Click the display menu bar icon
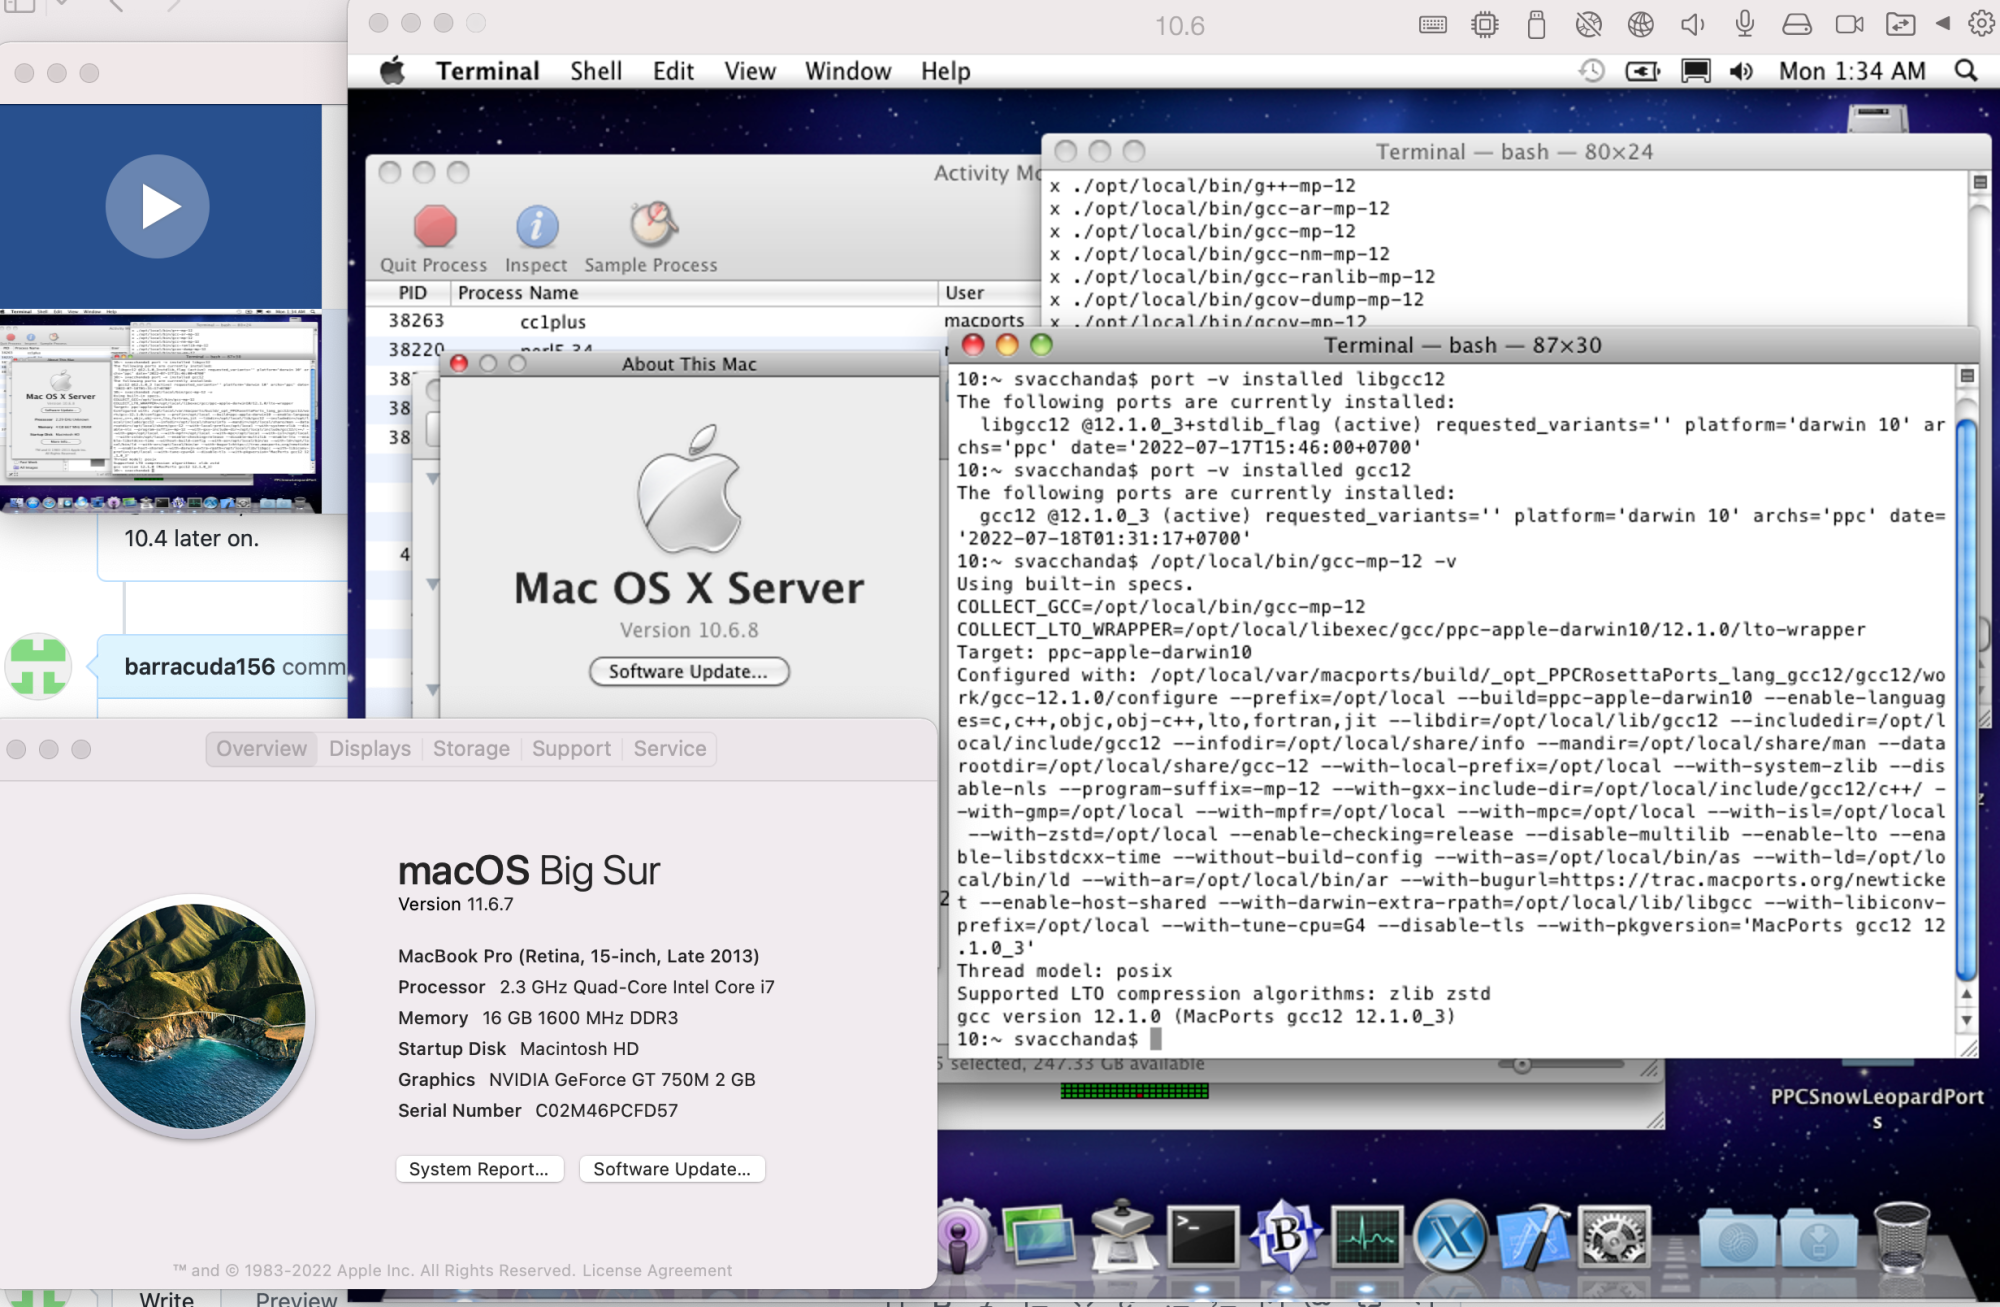This screenshot has width=2000, height=1307. point(1696,71)
